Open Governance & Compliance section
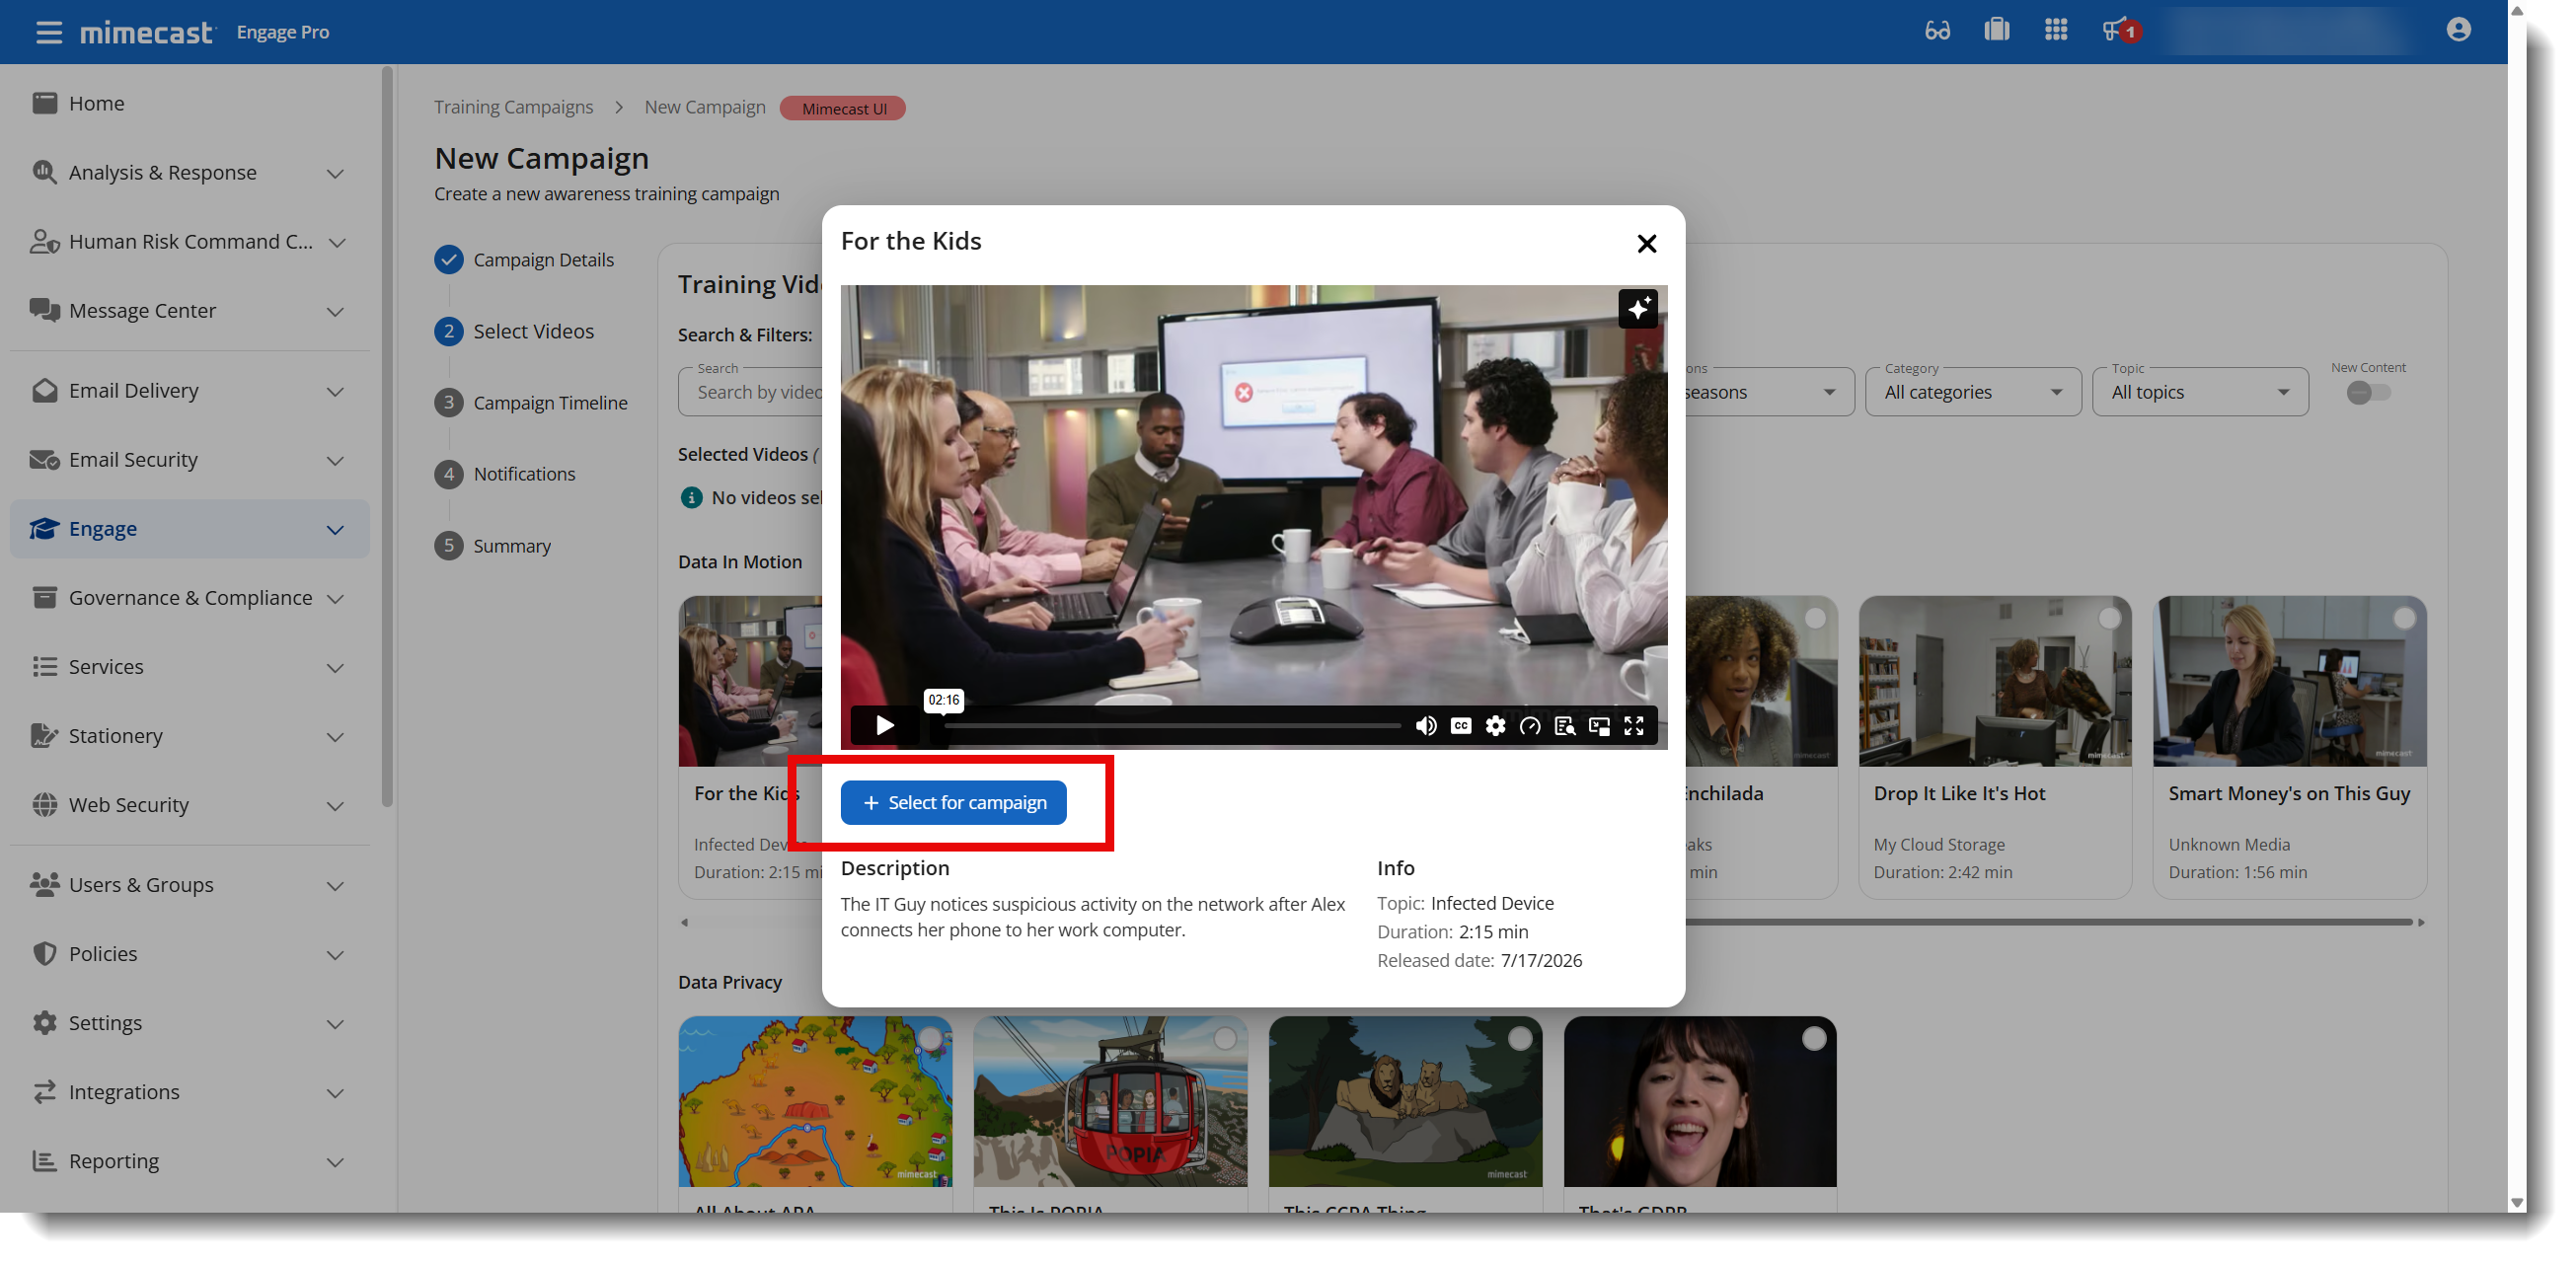This screenshot has height=1262, width=2576. tap(190, 597)
